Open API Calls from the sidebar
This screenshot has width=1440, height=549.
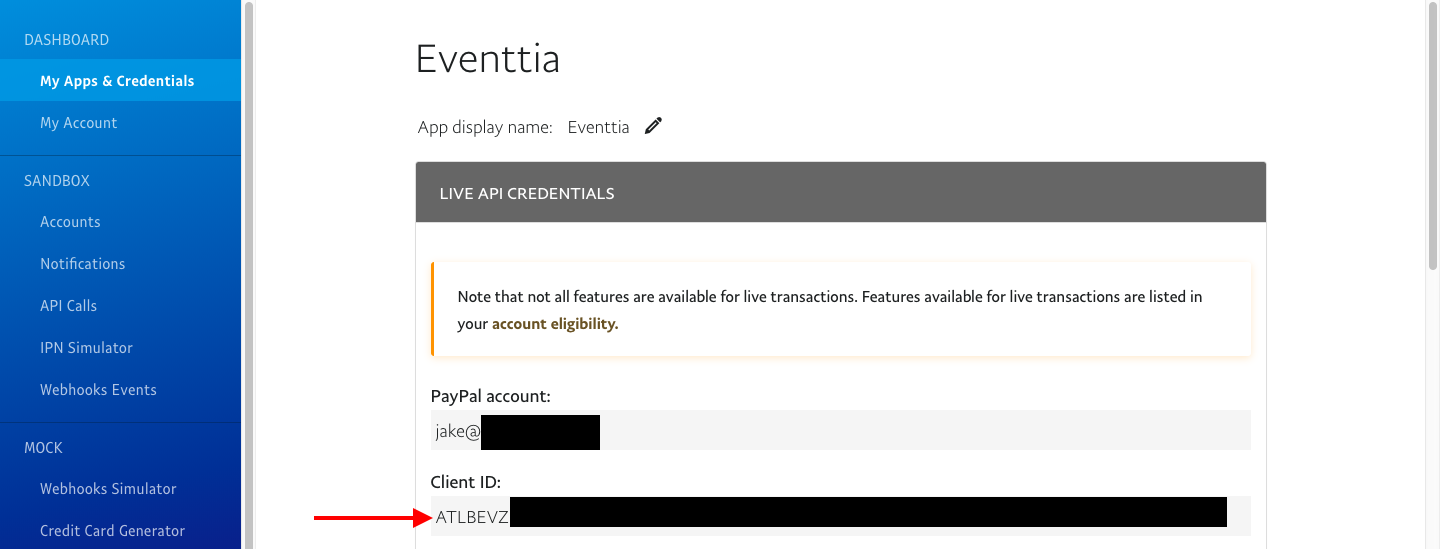pyautogui.click(x=68, y=306)
